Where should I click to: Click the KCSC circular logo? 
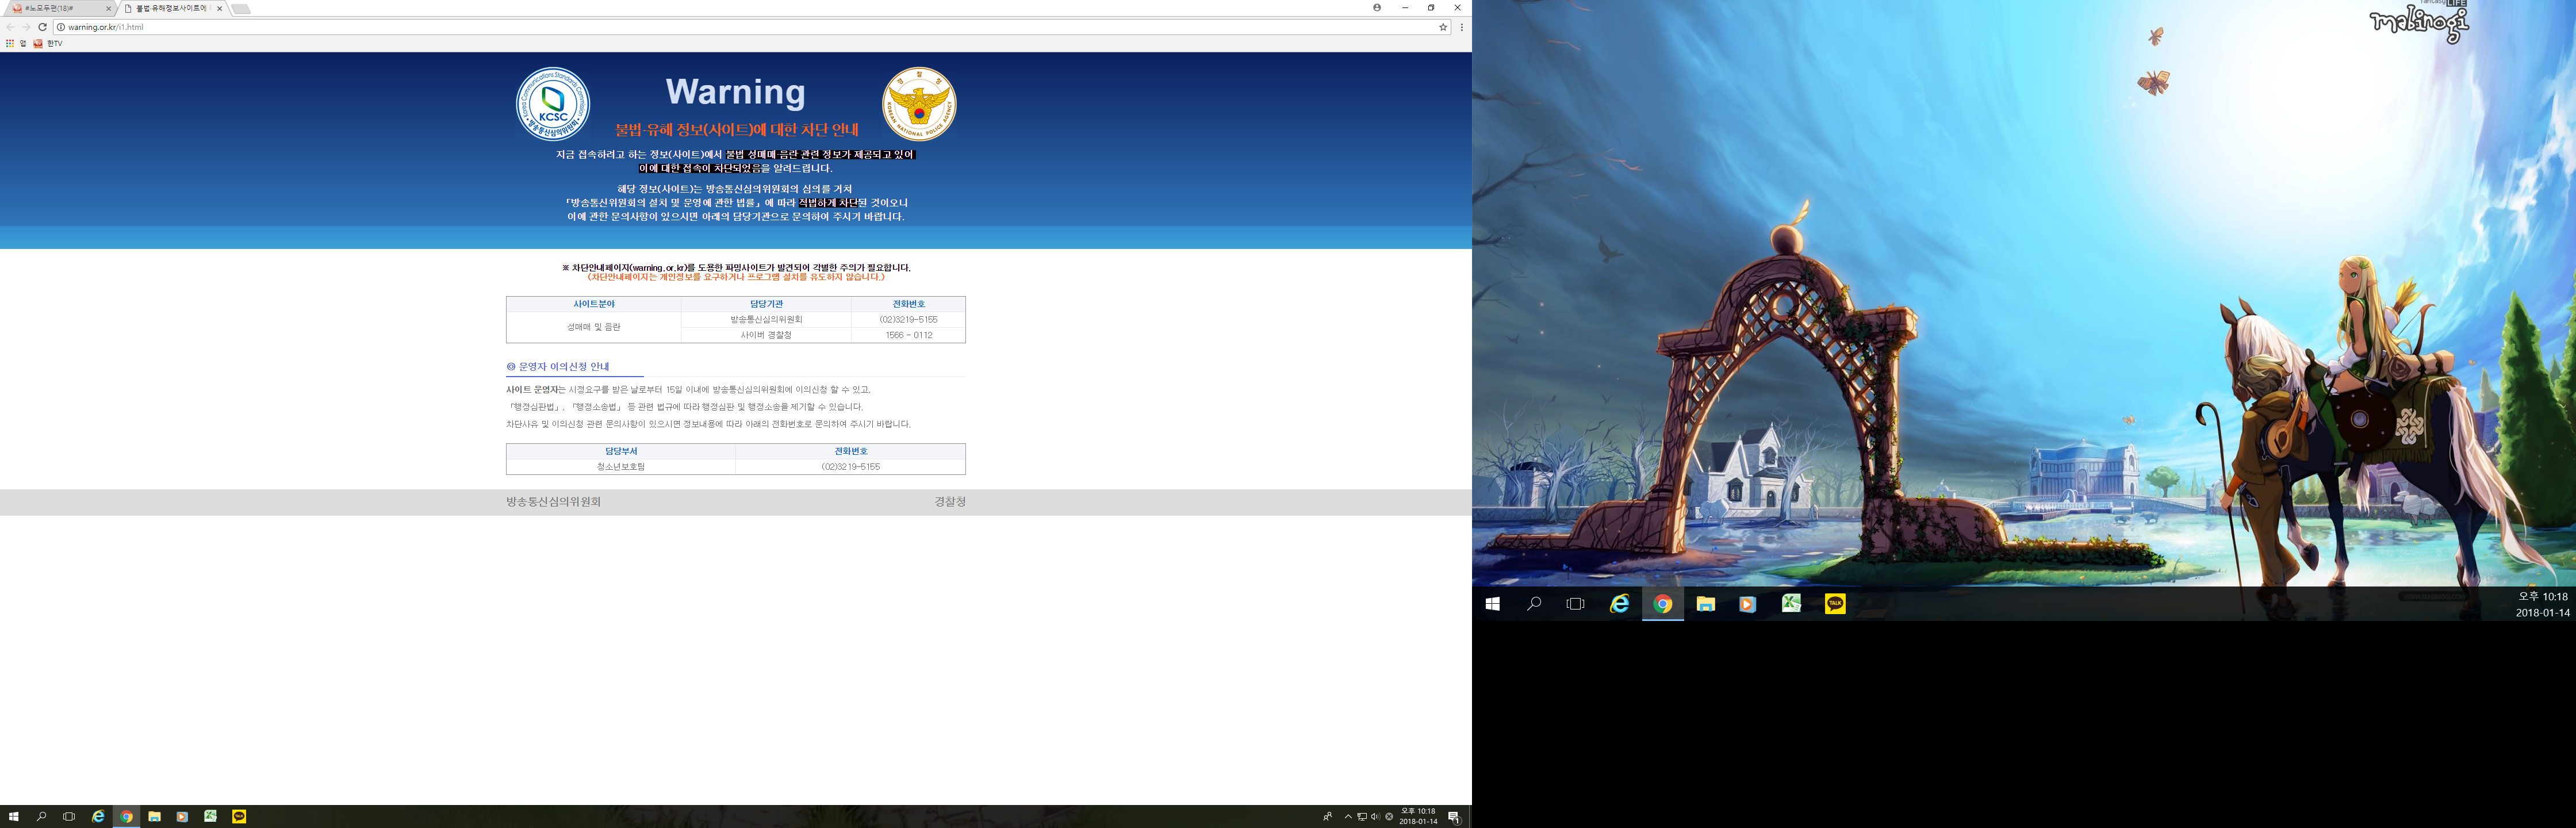[553, 104]
